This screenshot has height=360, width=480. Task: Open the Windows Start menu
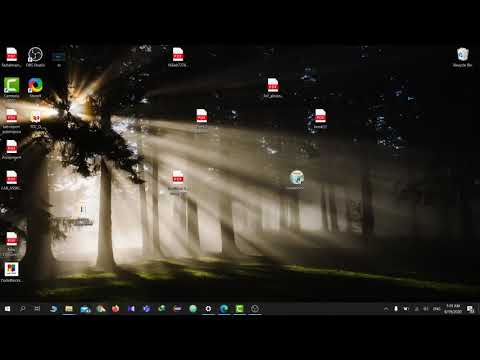click(7, 309)
